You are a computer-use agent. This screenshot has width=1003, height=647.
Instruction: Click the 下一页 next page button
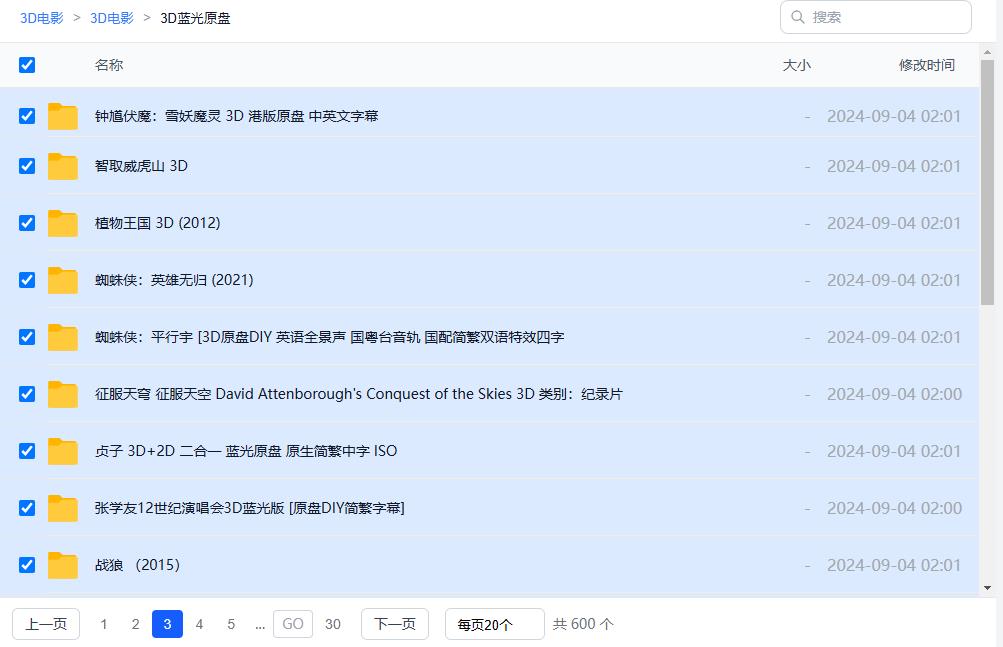(394, 624)
